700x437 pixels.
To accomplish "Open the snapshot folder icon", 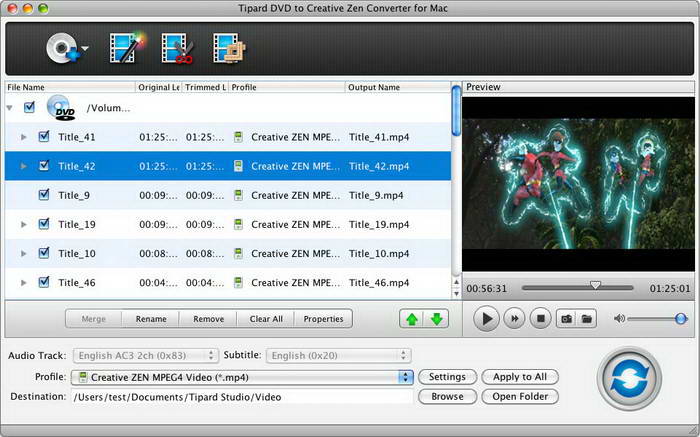I will [587, 319].
